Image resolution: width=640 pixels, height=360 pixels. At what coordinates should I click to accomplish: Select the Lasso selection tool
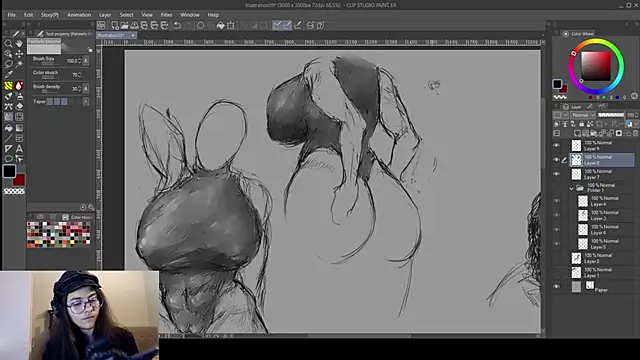(8, 64)
